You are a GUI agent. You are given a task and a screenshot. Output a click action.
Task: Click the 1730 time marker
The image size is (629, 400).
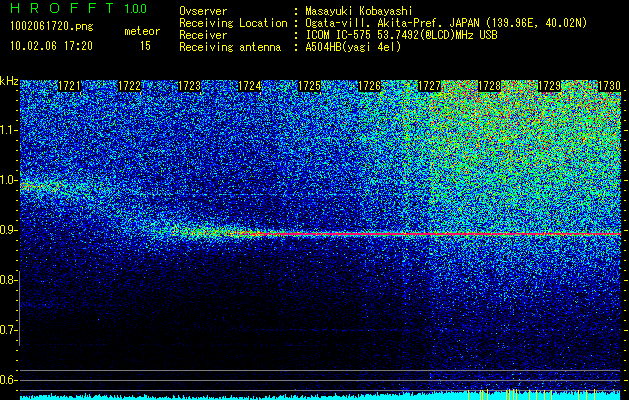coord(609,86)
